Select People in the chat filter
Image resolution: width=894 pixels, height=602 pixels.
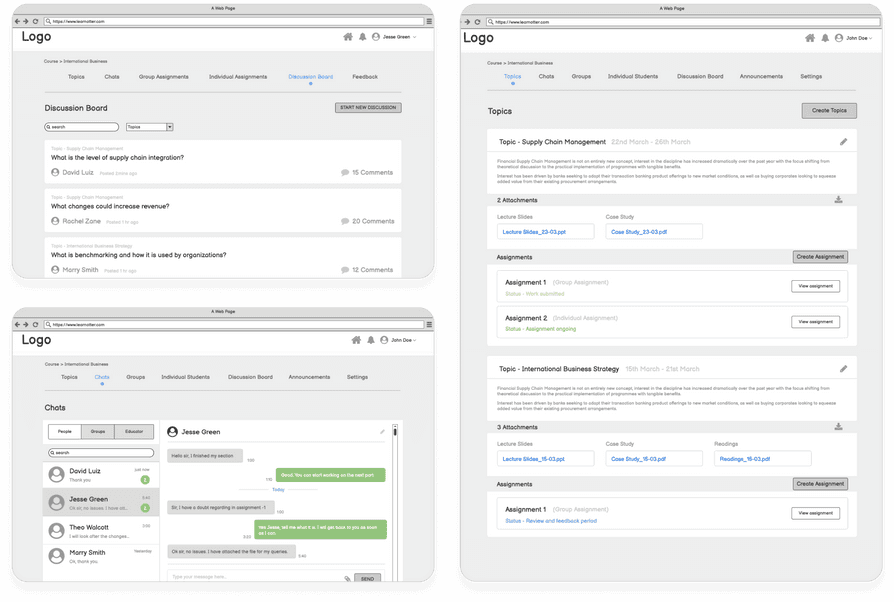click(64, 431)
